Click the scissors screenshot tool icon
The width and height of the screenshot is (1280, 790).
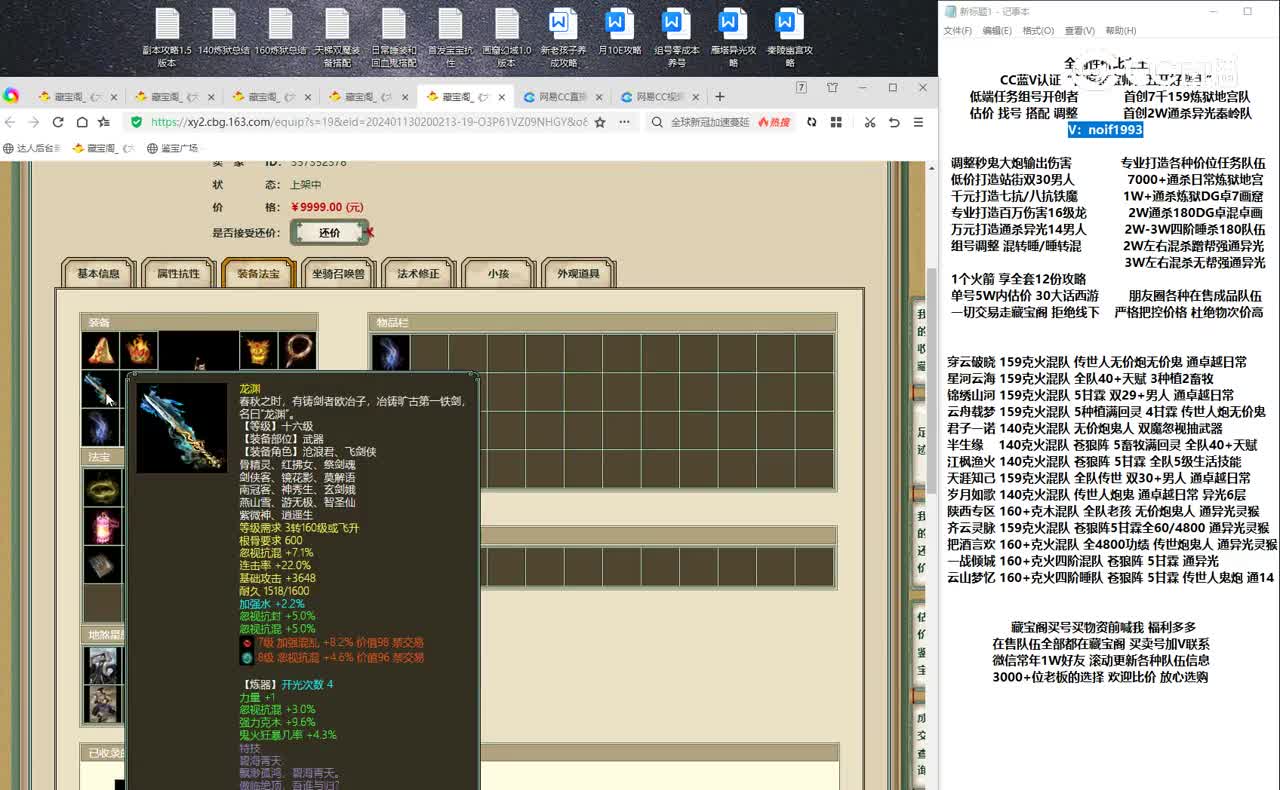click(x=869, y=122)
